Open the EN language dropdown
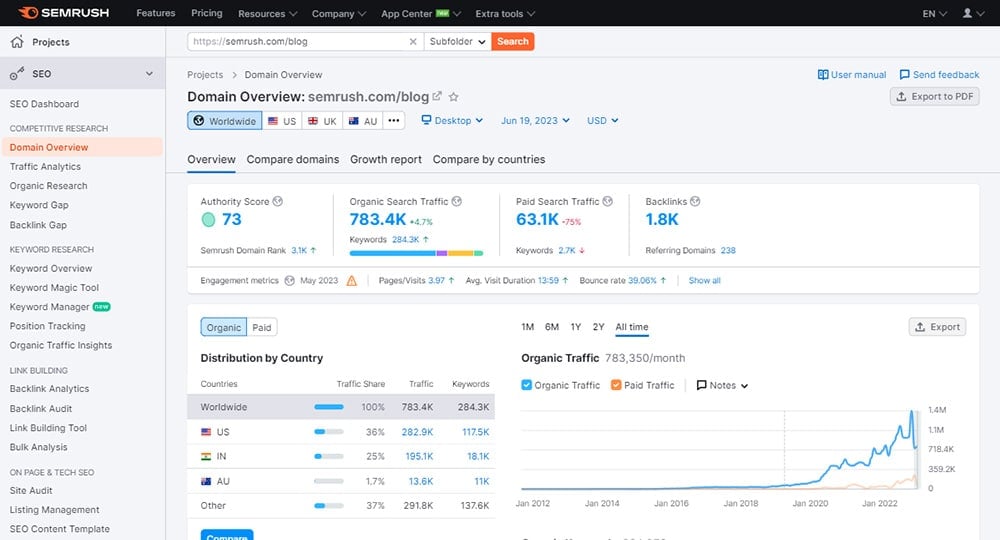1000x540 pixels. click(x=934, y=13)
